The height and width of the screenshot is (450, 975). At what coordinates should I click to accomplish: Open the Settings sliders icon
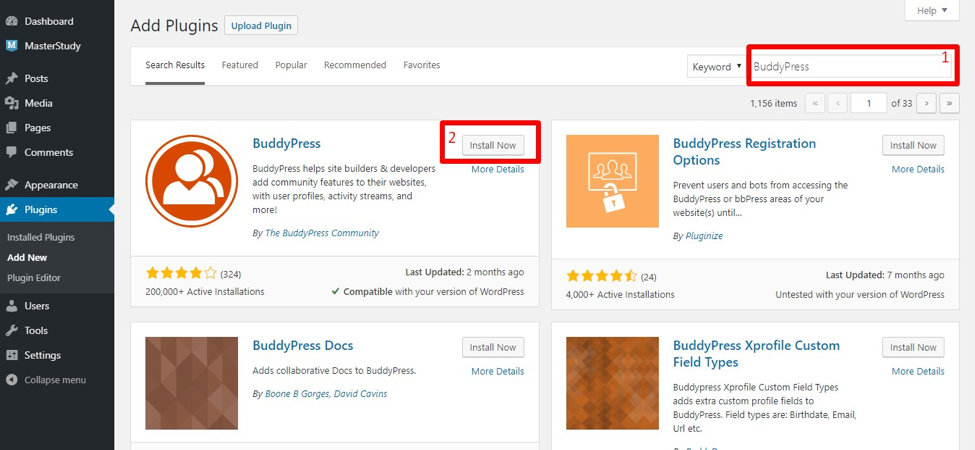(x=12, y=356)
